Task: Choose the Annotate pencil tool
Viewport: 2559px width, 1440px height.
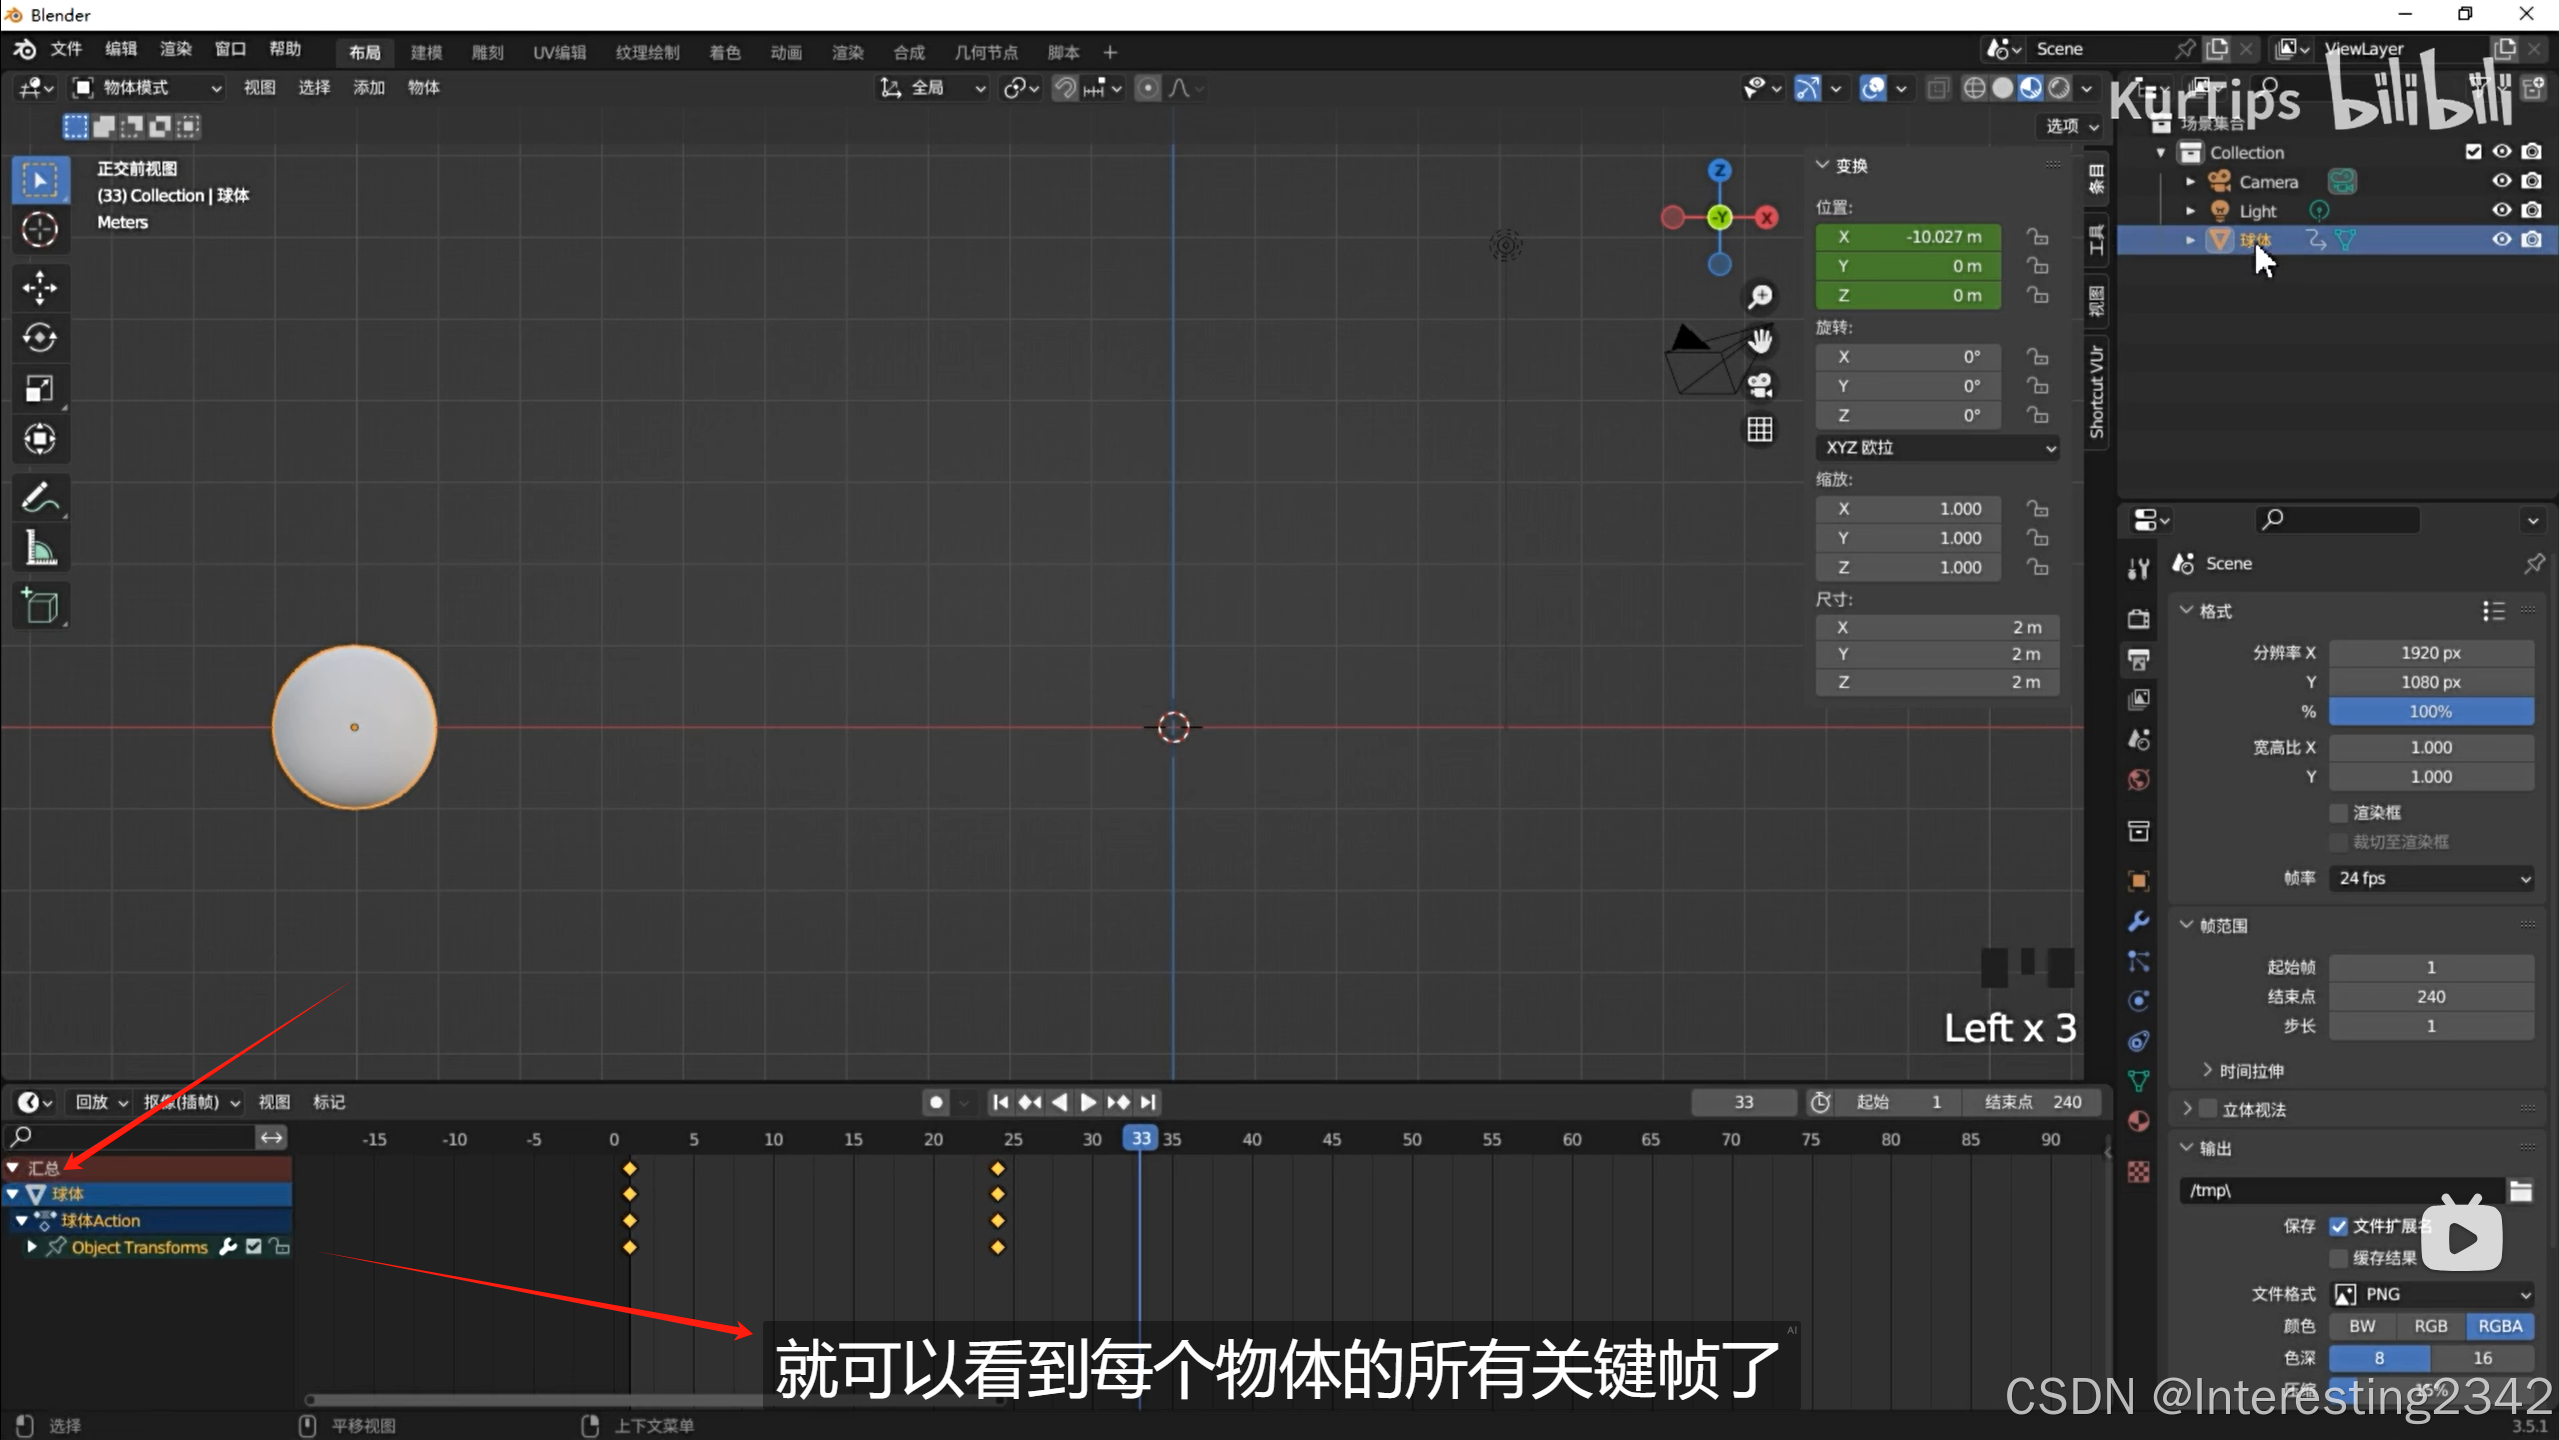Action: 40,498
